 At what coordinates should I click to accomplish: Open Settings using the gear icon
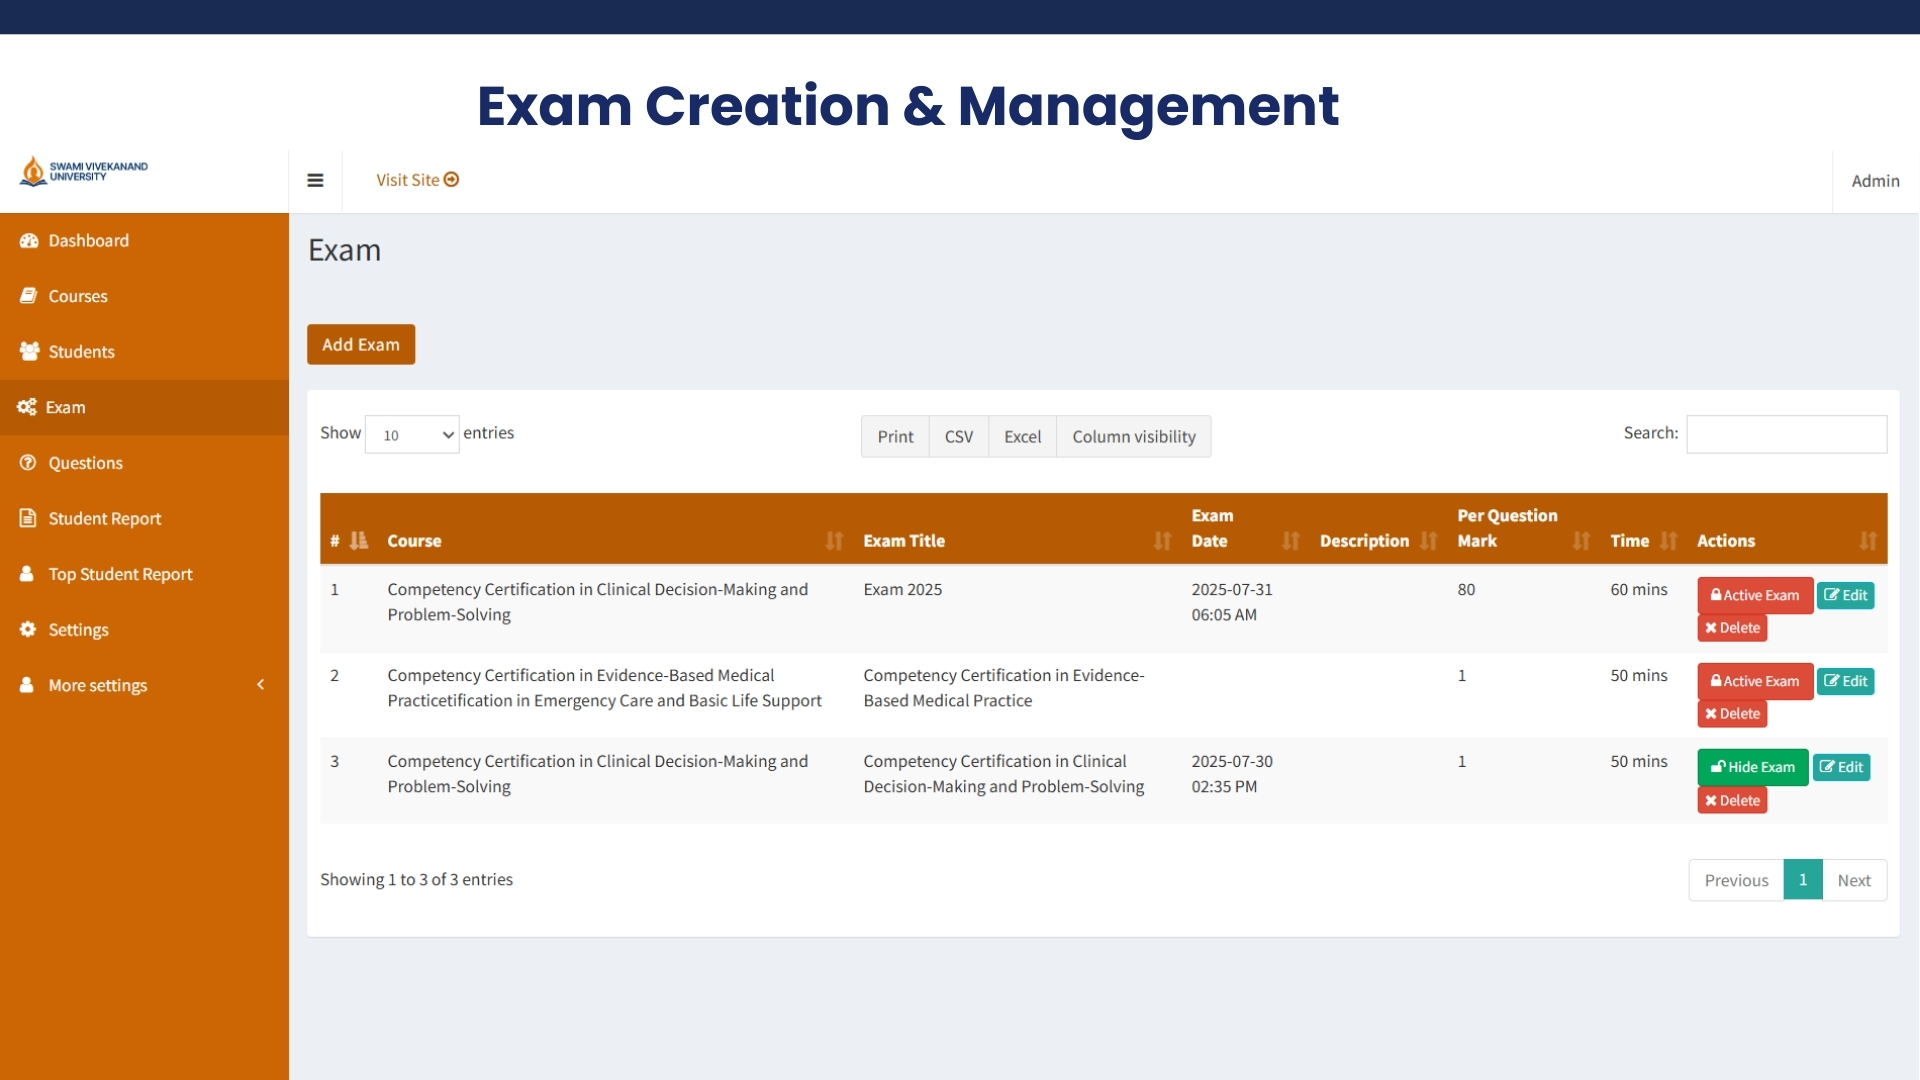click(29, 629)
